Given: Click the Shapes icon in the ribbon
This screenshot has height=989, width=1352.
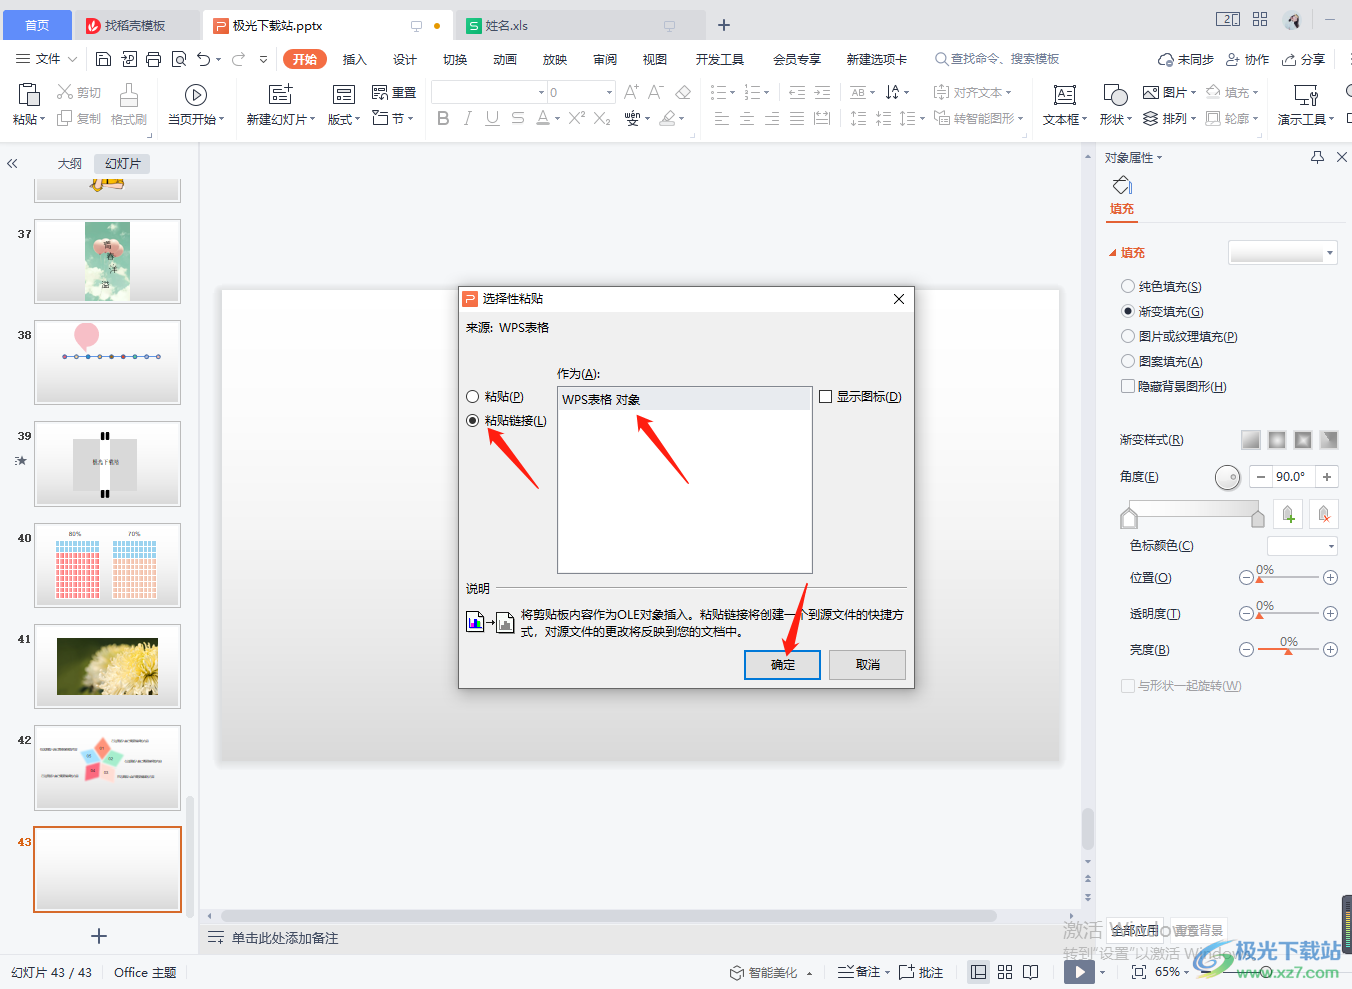Looking at the screenshot, I should (1115, 95).
